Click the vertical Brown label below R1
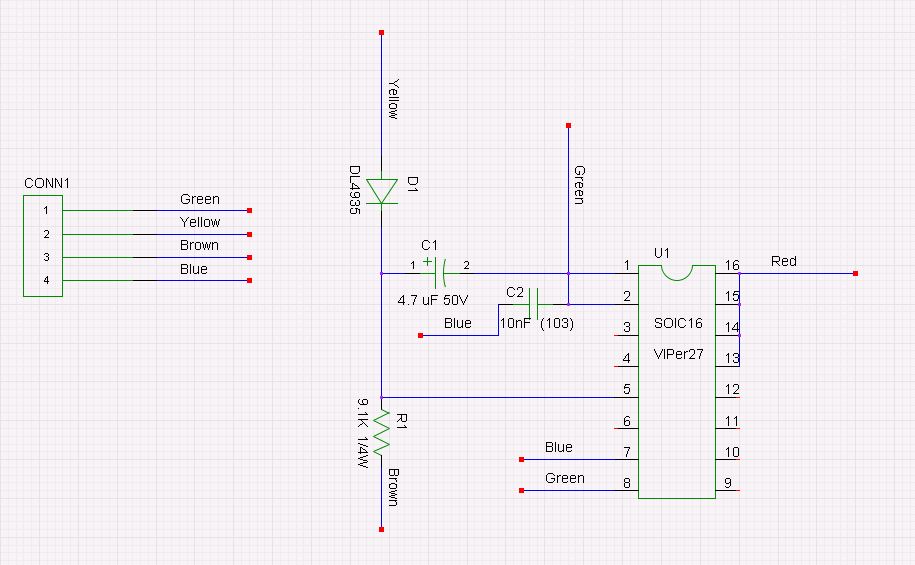This screenshot has width=915, height=565. 394,487
